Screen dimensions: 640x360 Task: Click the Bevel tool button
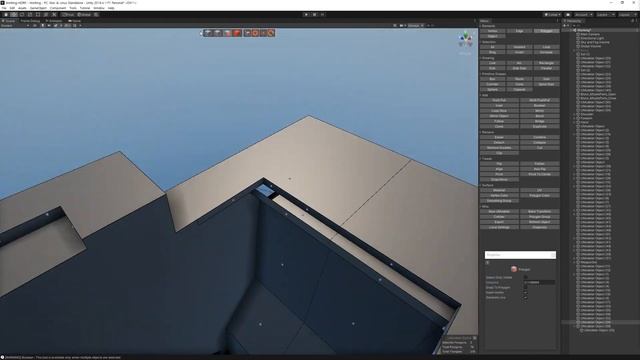pyautogui.click(x=540, y=116)
